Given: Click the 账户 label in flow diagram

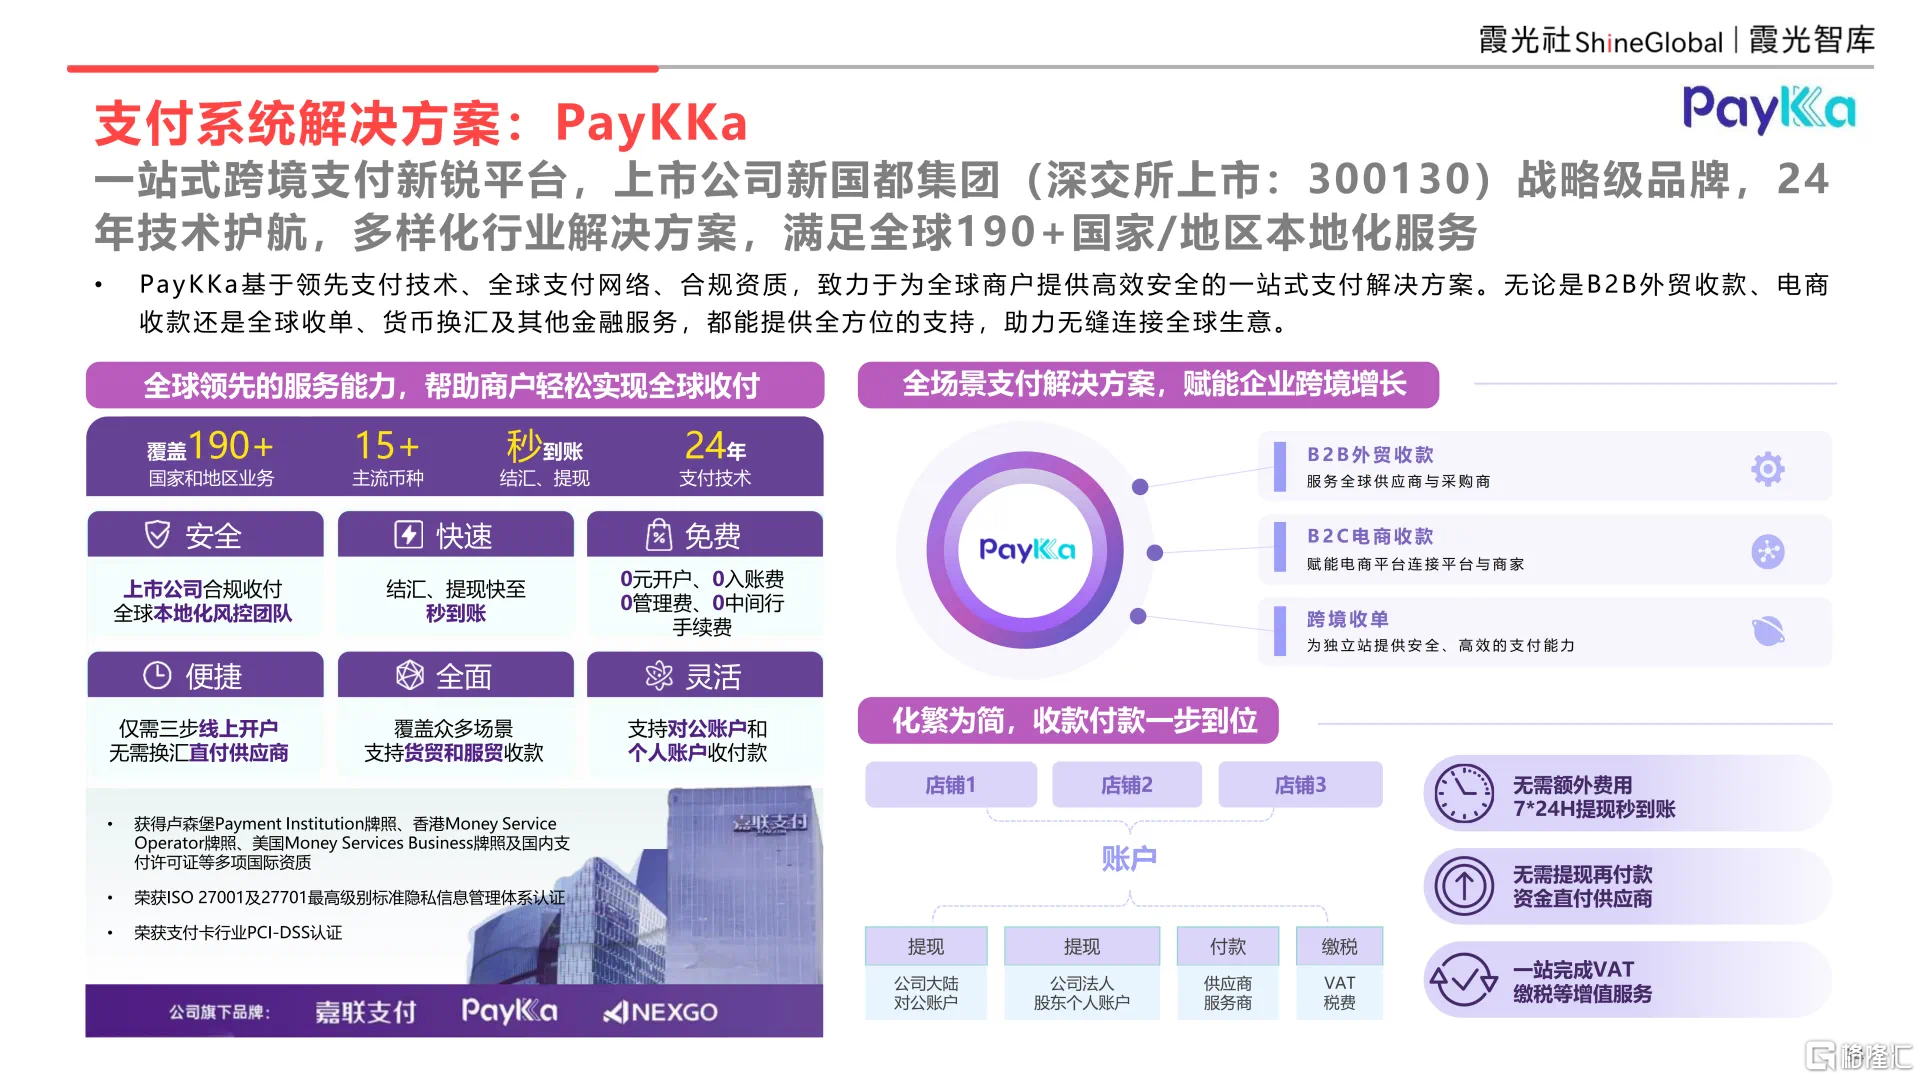Looking at the screenshot, I should (x=1128, y=858).
